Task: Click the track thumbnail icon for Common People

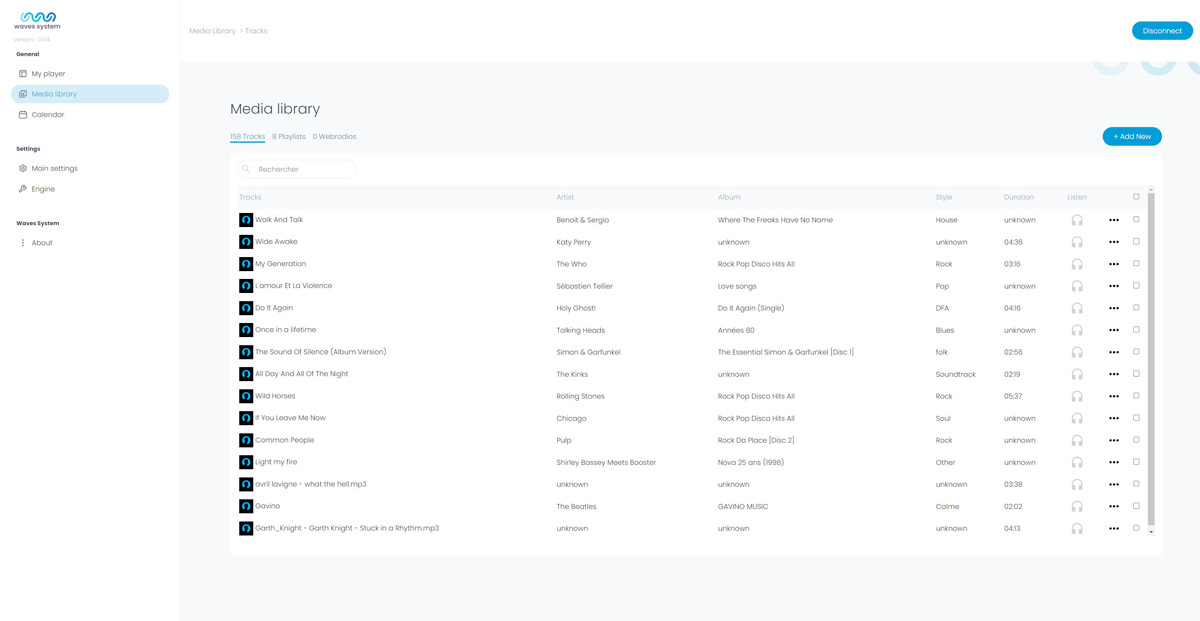Action: coord(246,440)
